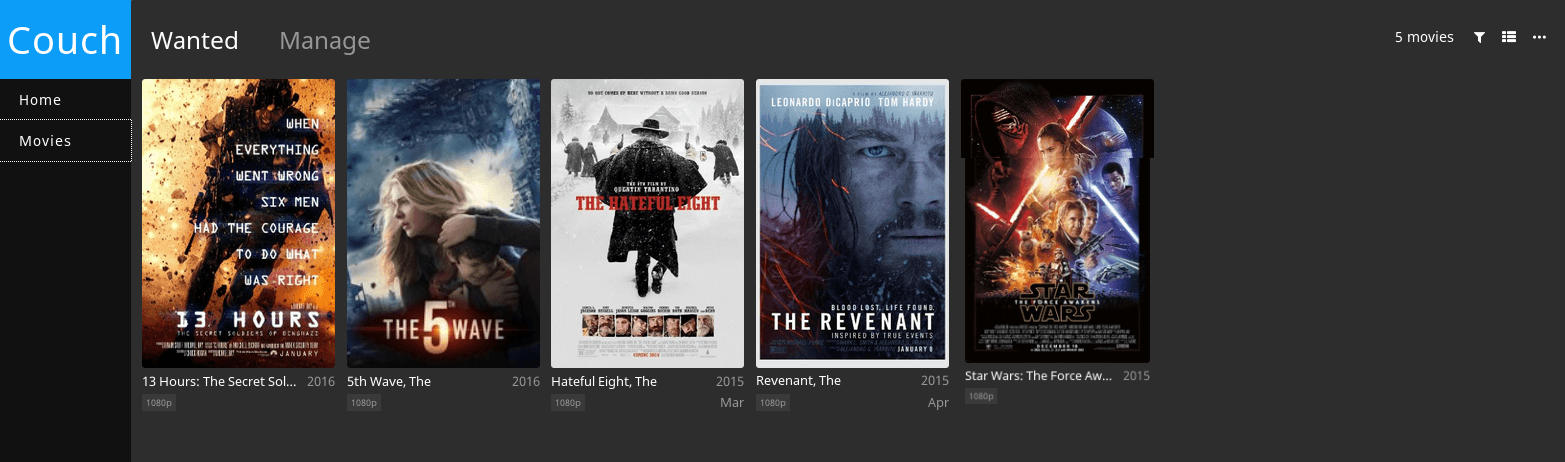The height and width of the screenshot is (462, 1565).
Task: Click the Couch logo
Action: 65,40
